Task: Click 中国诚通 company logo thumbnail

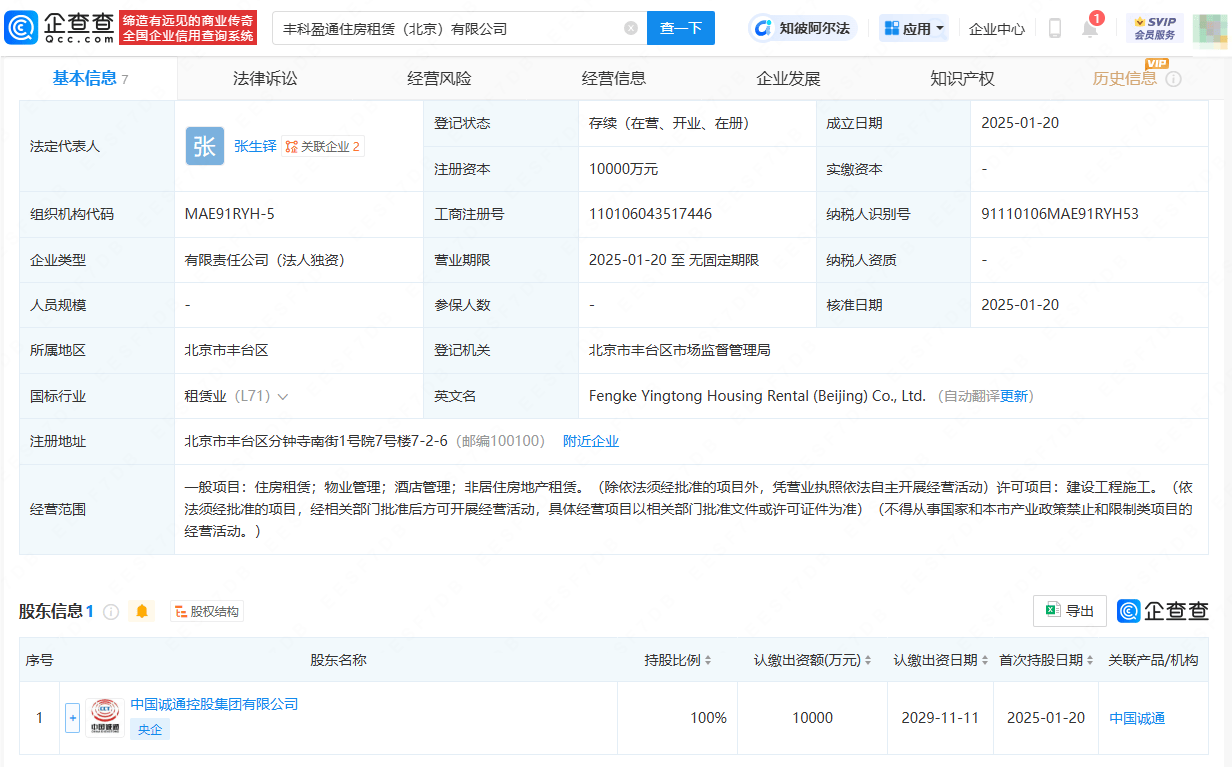Action: 105,718
